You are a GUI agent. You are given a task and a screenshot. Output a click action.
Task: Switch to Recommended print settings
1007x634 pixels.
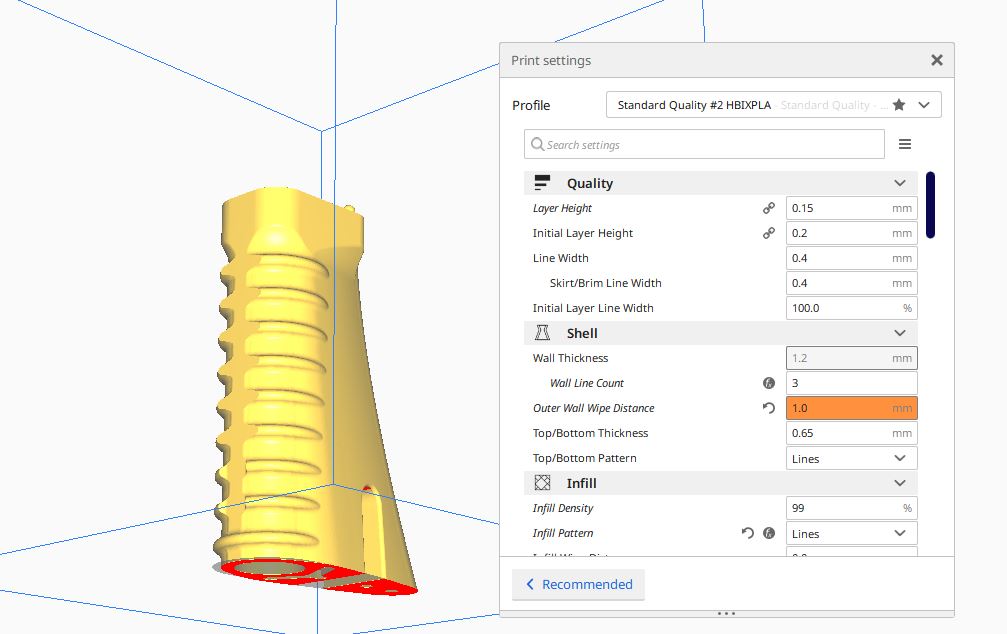[x=578, y=584]
